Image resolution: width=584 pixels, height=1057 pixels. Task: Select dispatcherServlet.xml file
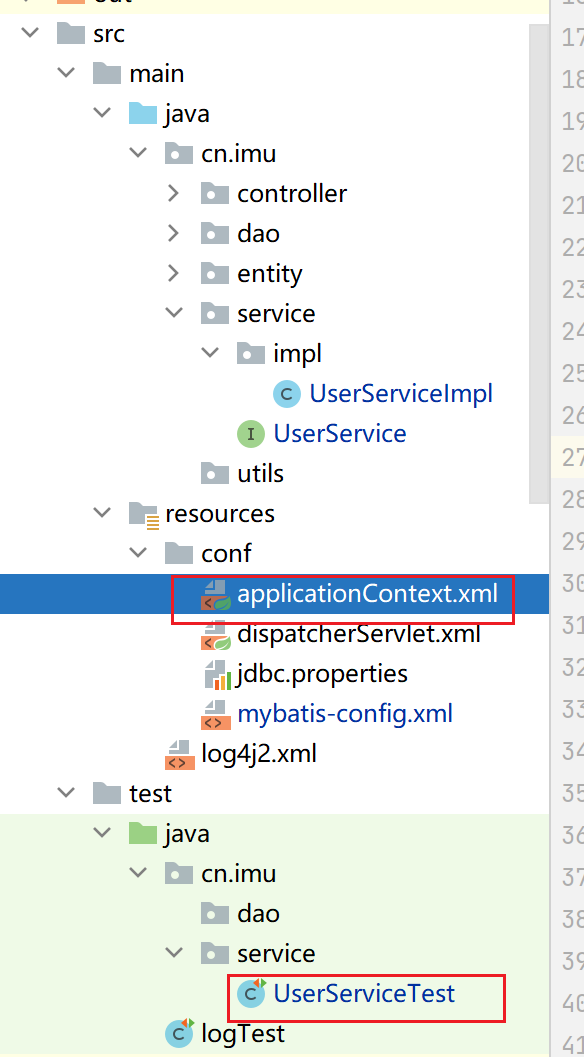(x=359, y=634)
